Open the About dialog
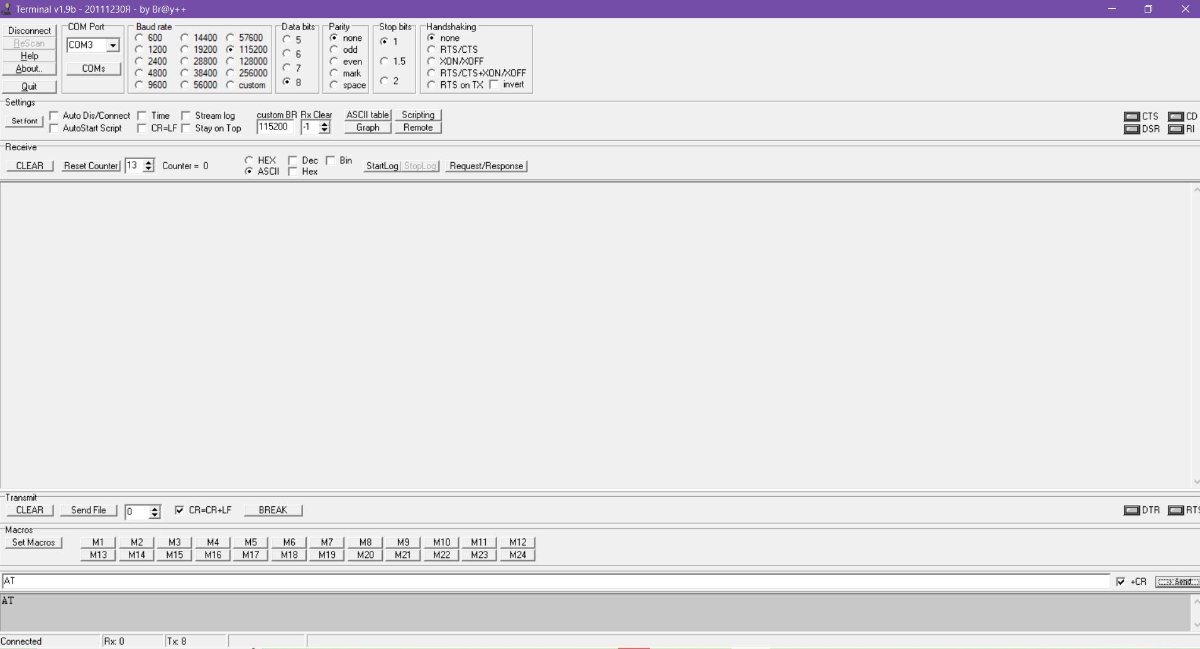This screenshot has height=649, width=1200. point(30,69)
